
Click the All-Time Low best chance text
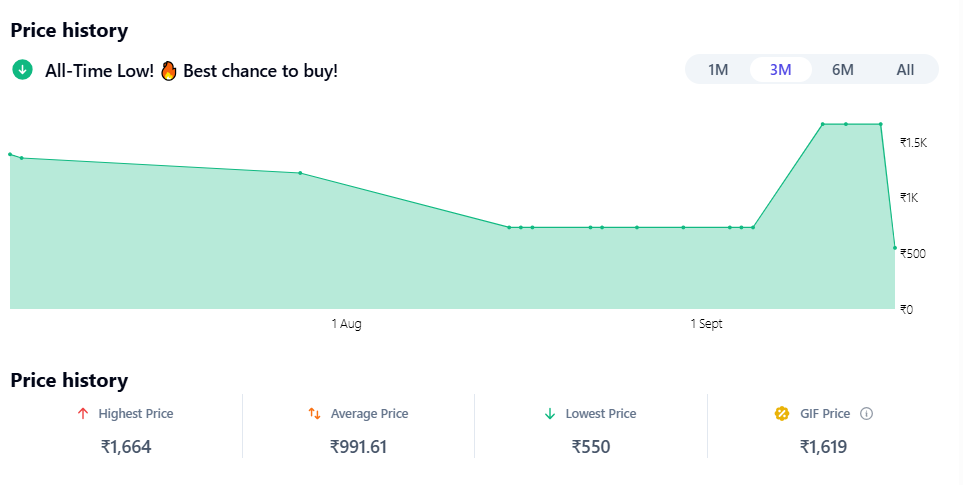tap(191, 71)
